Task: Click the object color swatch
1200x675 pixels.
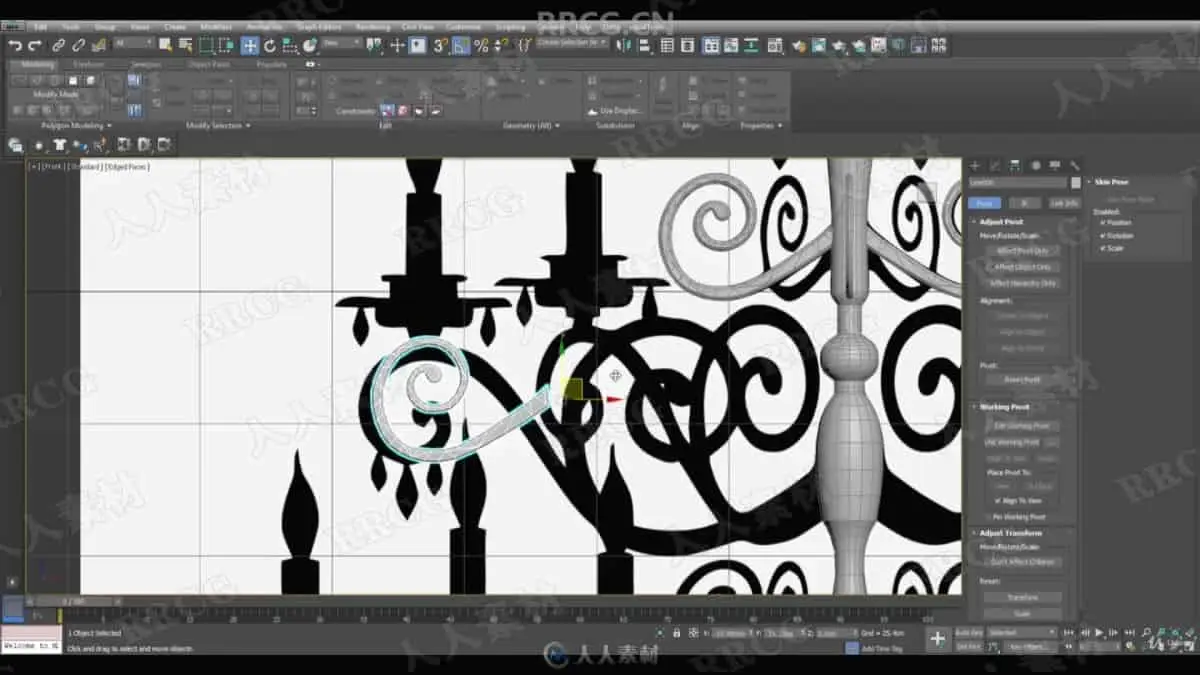Action: click(x=1076, y=183)
